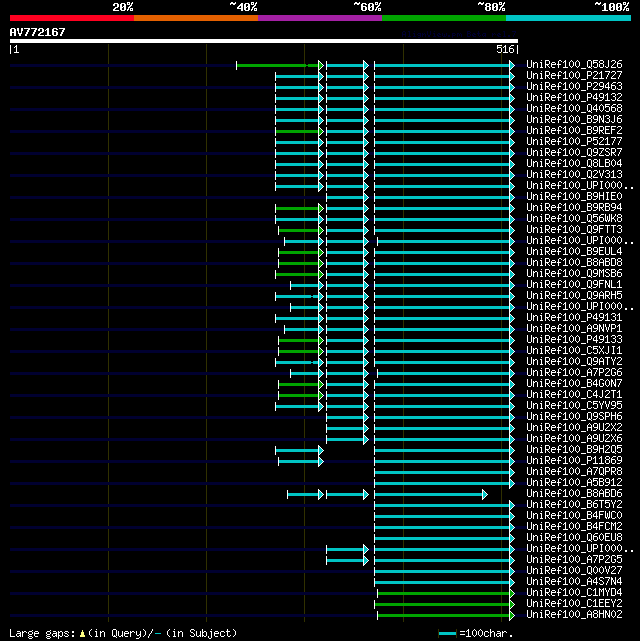This screenshot has width=640, height=641.
Task: Click UniRef100_C4J2T1 entry name
Action: click(574, 394)
